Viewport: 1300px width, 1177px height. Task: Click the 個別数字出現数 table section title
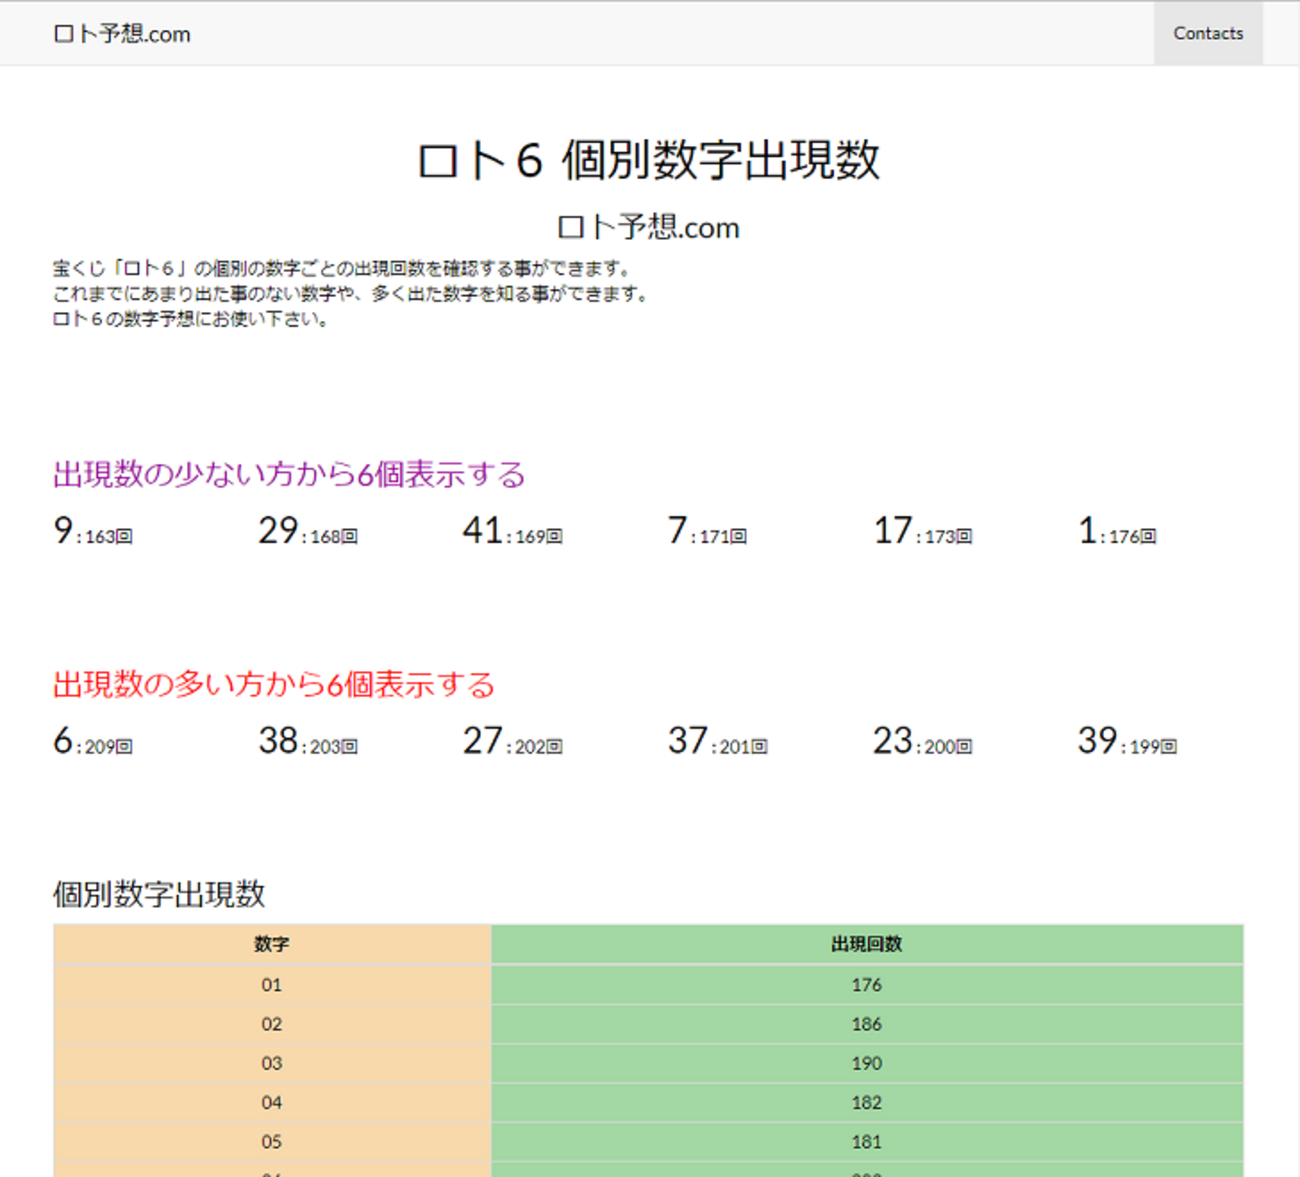point(159,894)
